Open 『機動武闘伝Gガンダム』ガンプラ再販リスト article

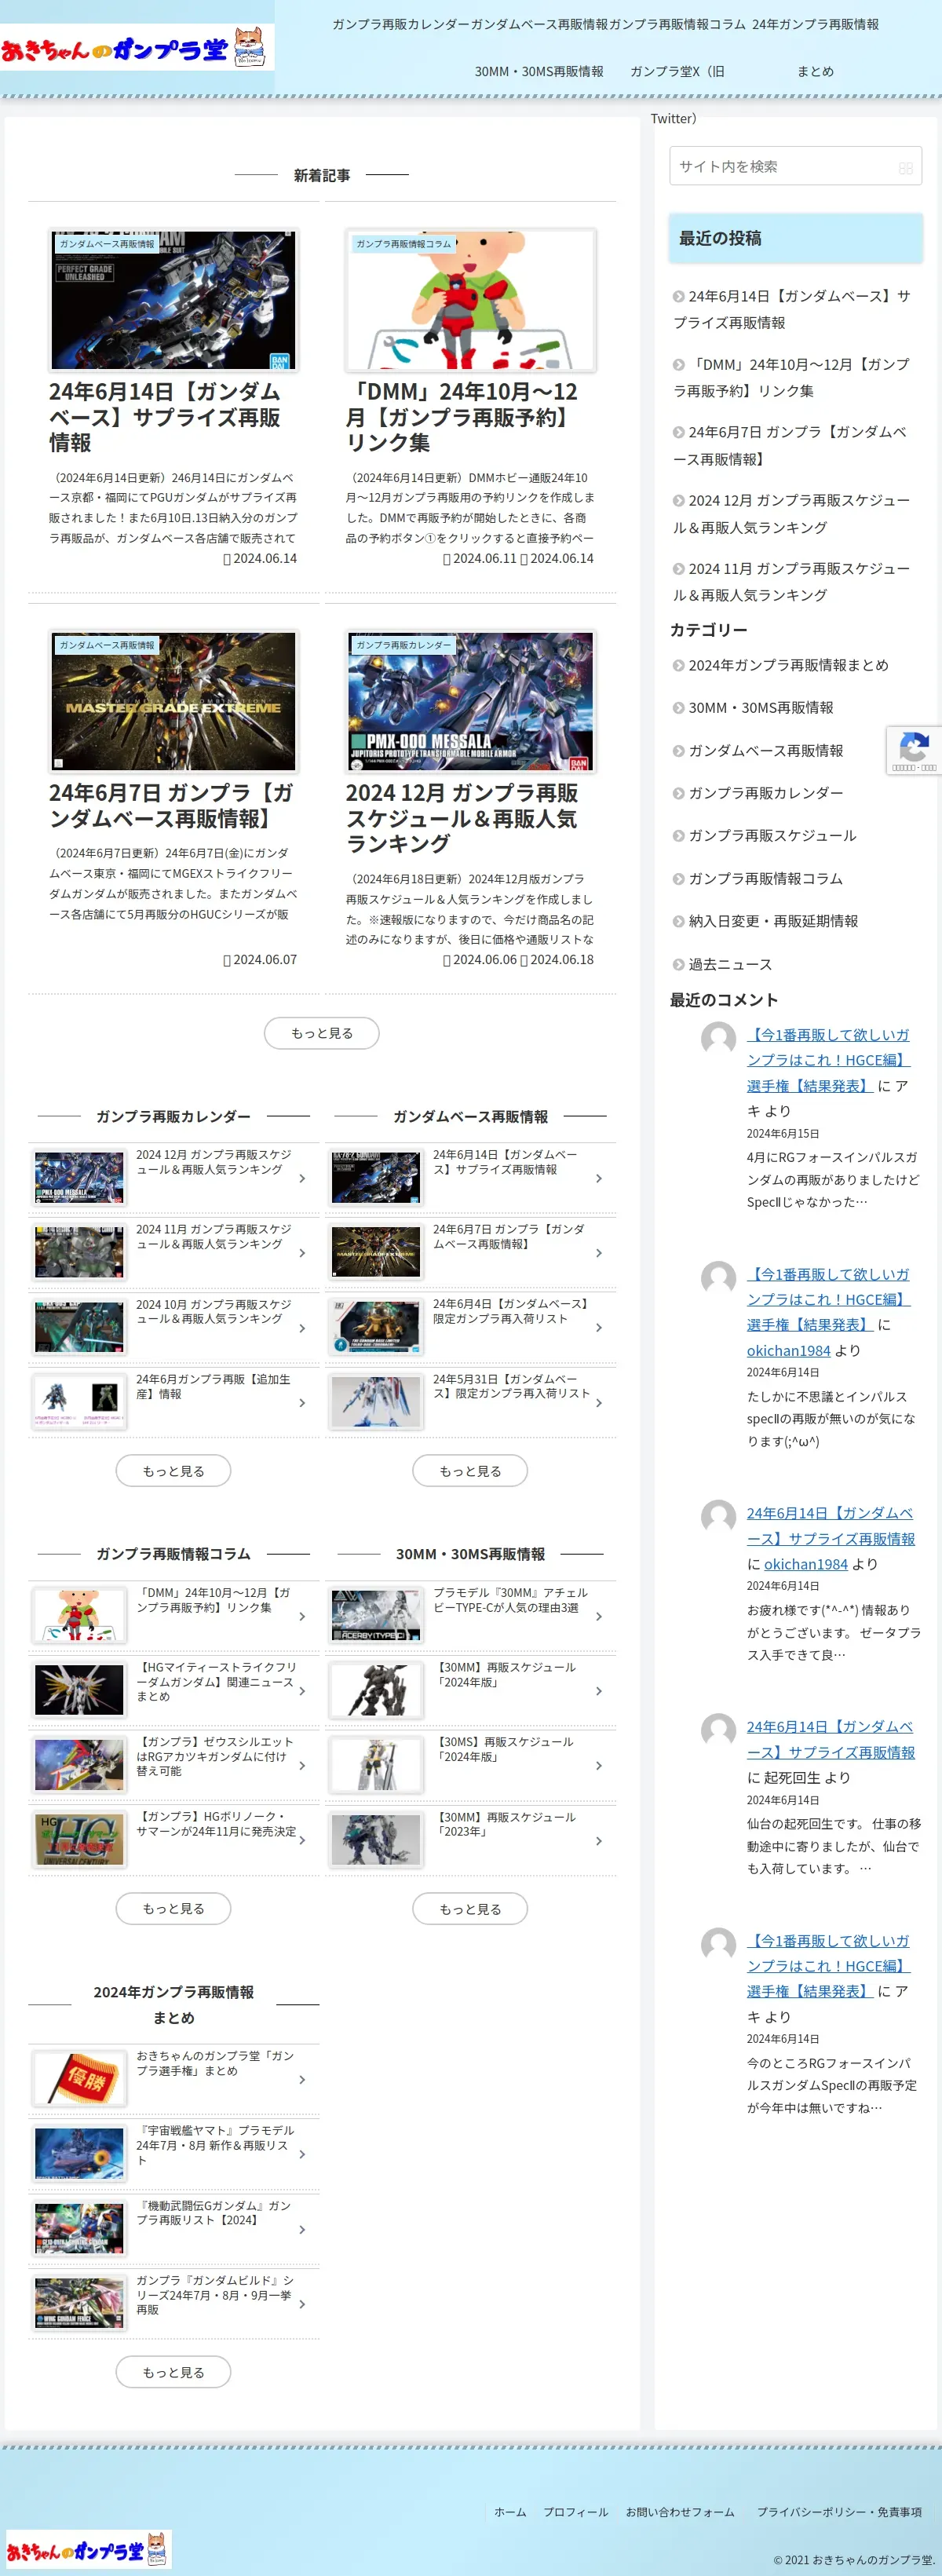(174, 2229)
